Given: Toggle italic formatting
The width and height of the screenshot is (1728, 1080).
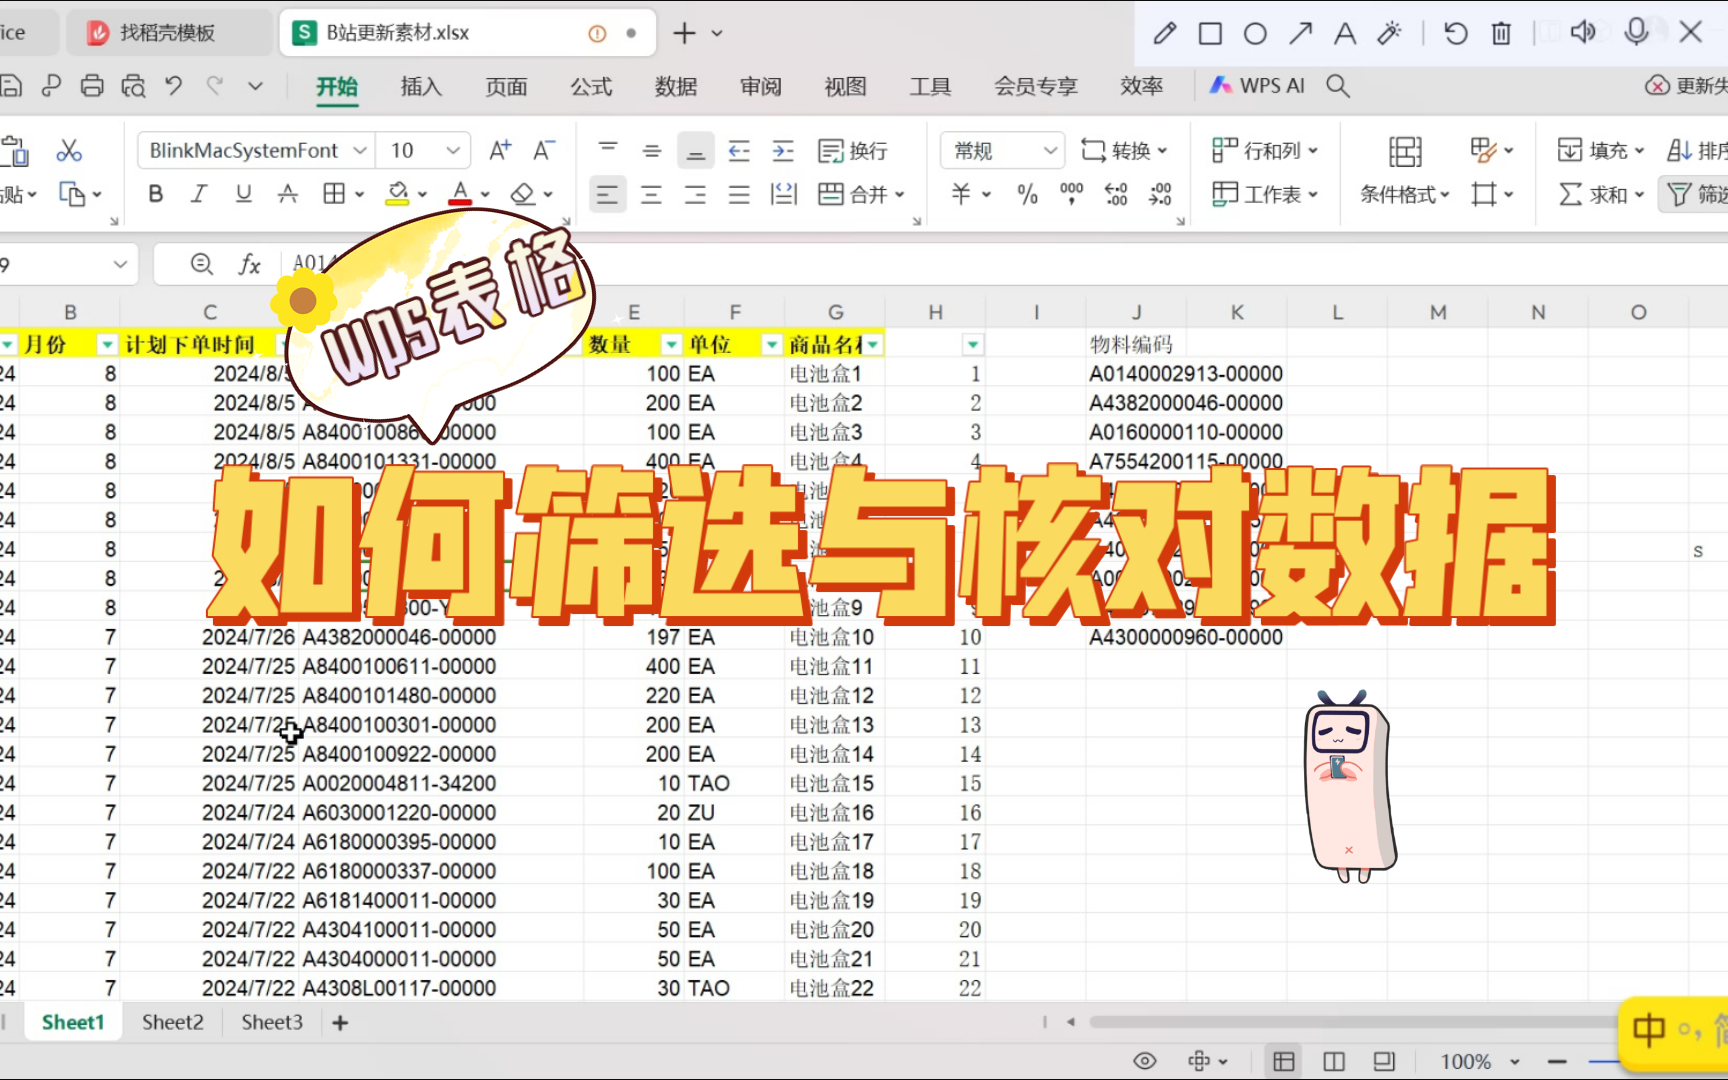Looking at the screenshot, I should tap(199, 193).
